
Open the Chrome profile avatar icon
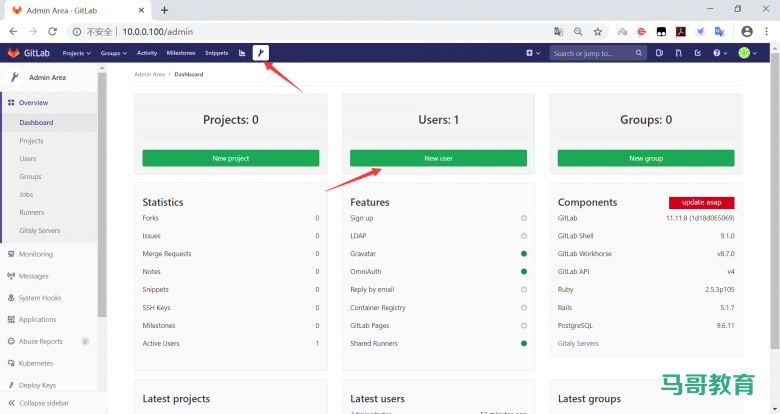pos(747,31)
